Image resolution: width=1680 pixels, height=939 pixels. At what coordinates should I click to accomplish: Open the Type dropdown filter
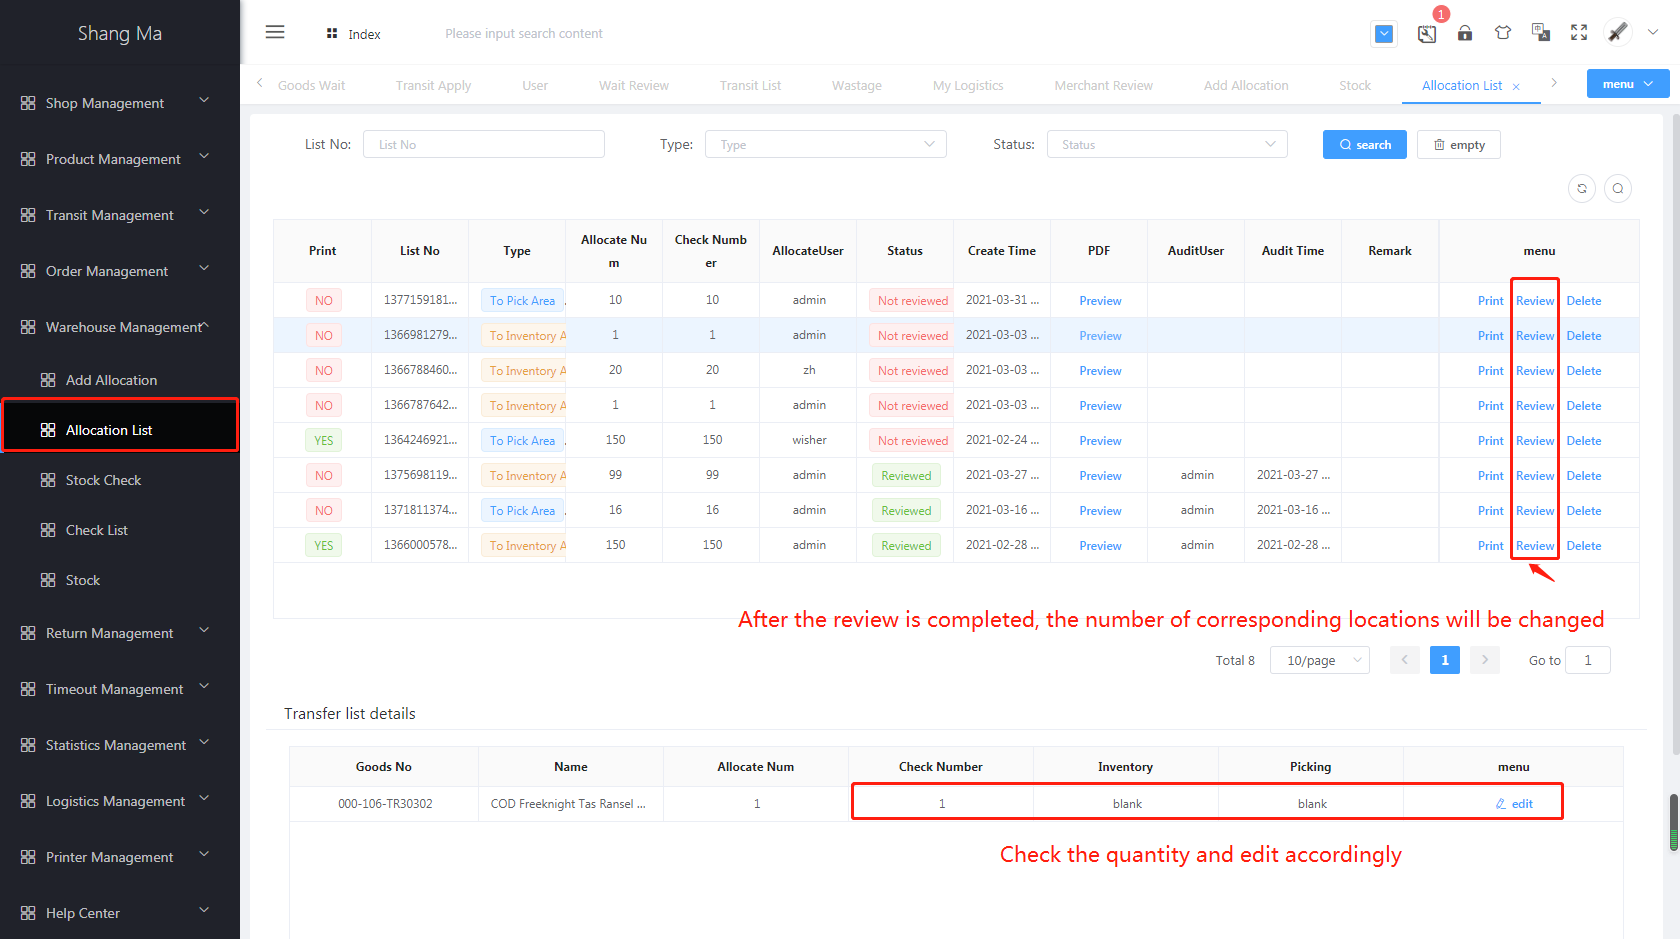pyautogui.click(x=826, y=144)
